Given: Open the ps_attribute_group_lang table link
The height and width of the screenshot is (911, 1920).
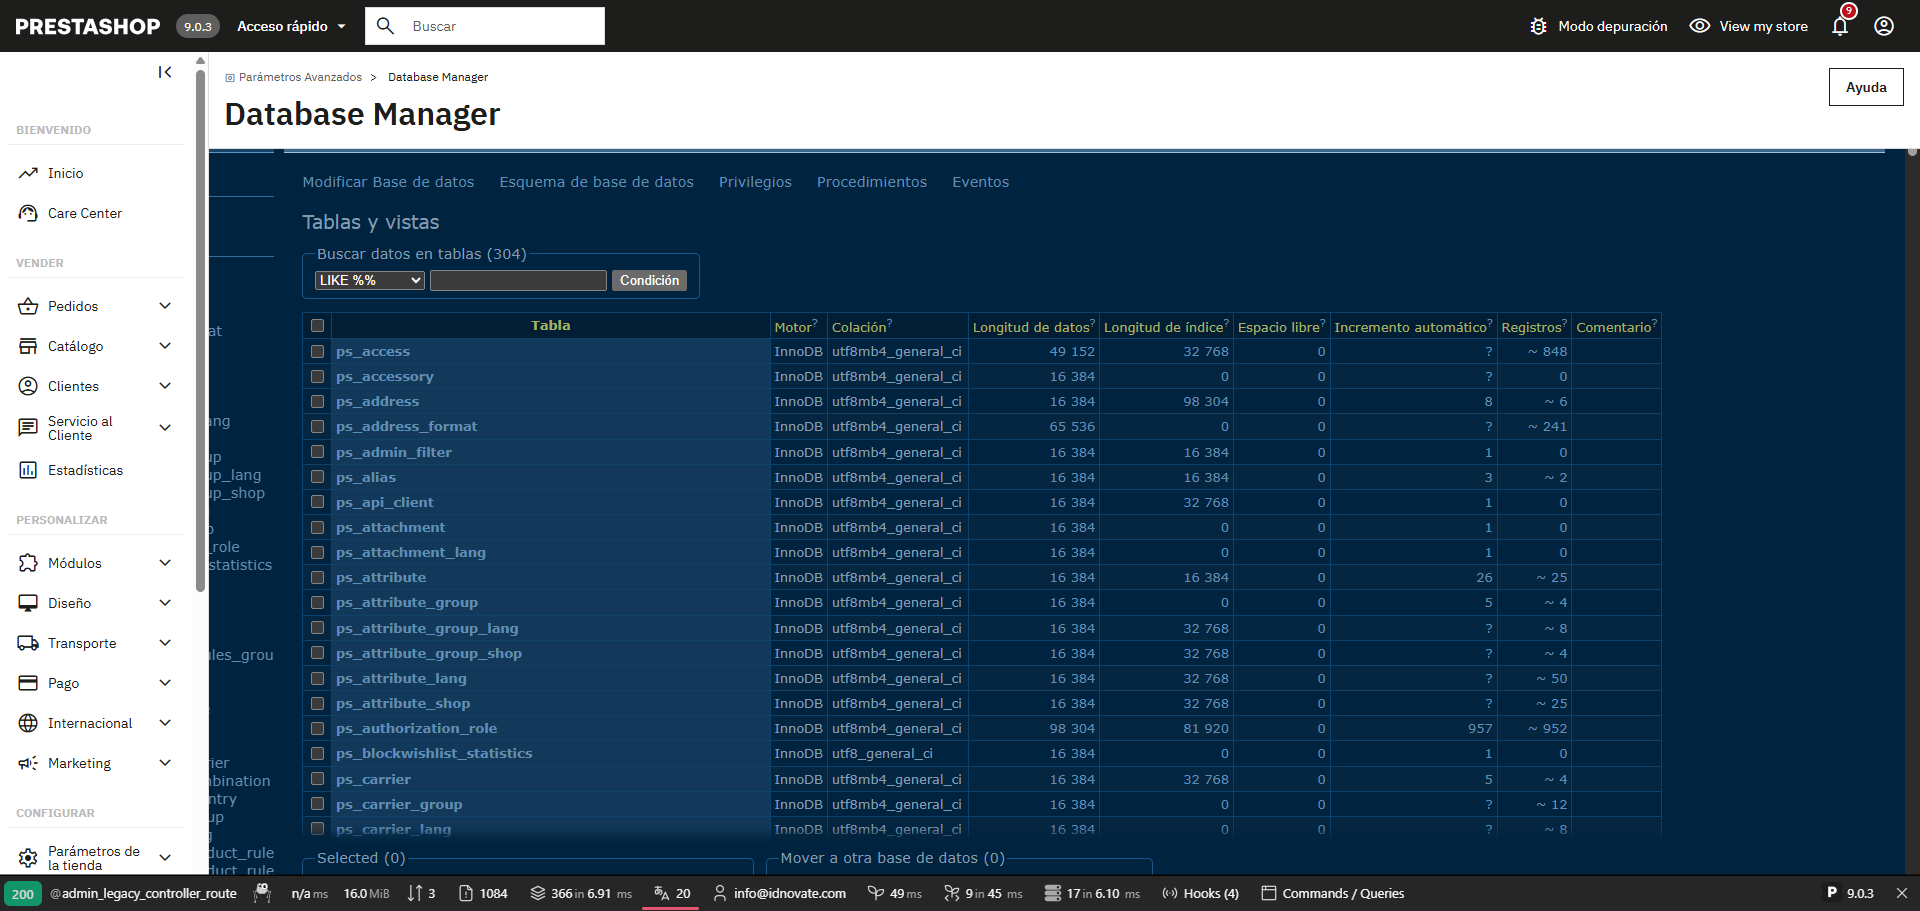Looking at the screenshot, I should point(427,628).
